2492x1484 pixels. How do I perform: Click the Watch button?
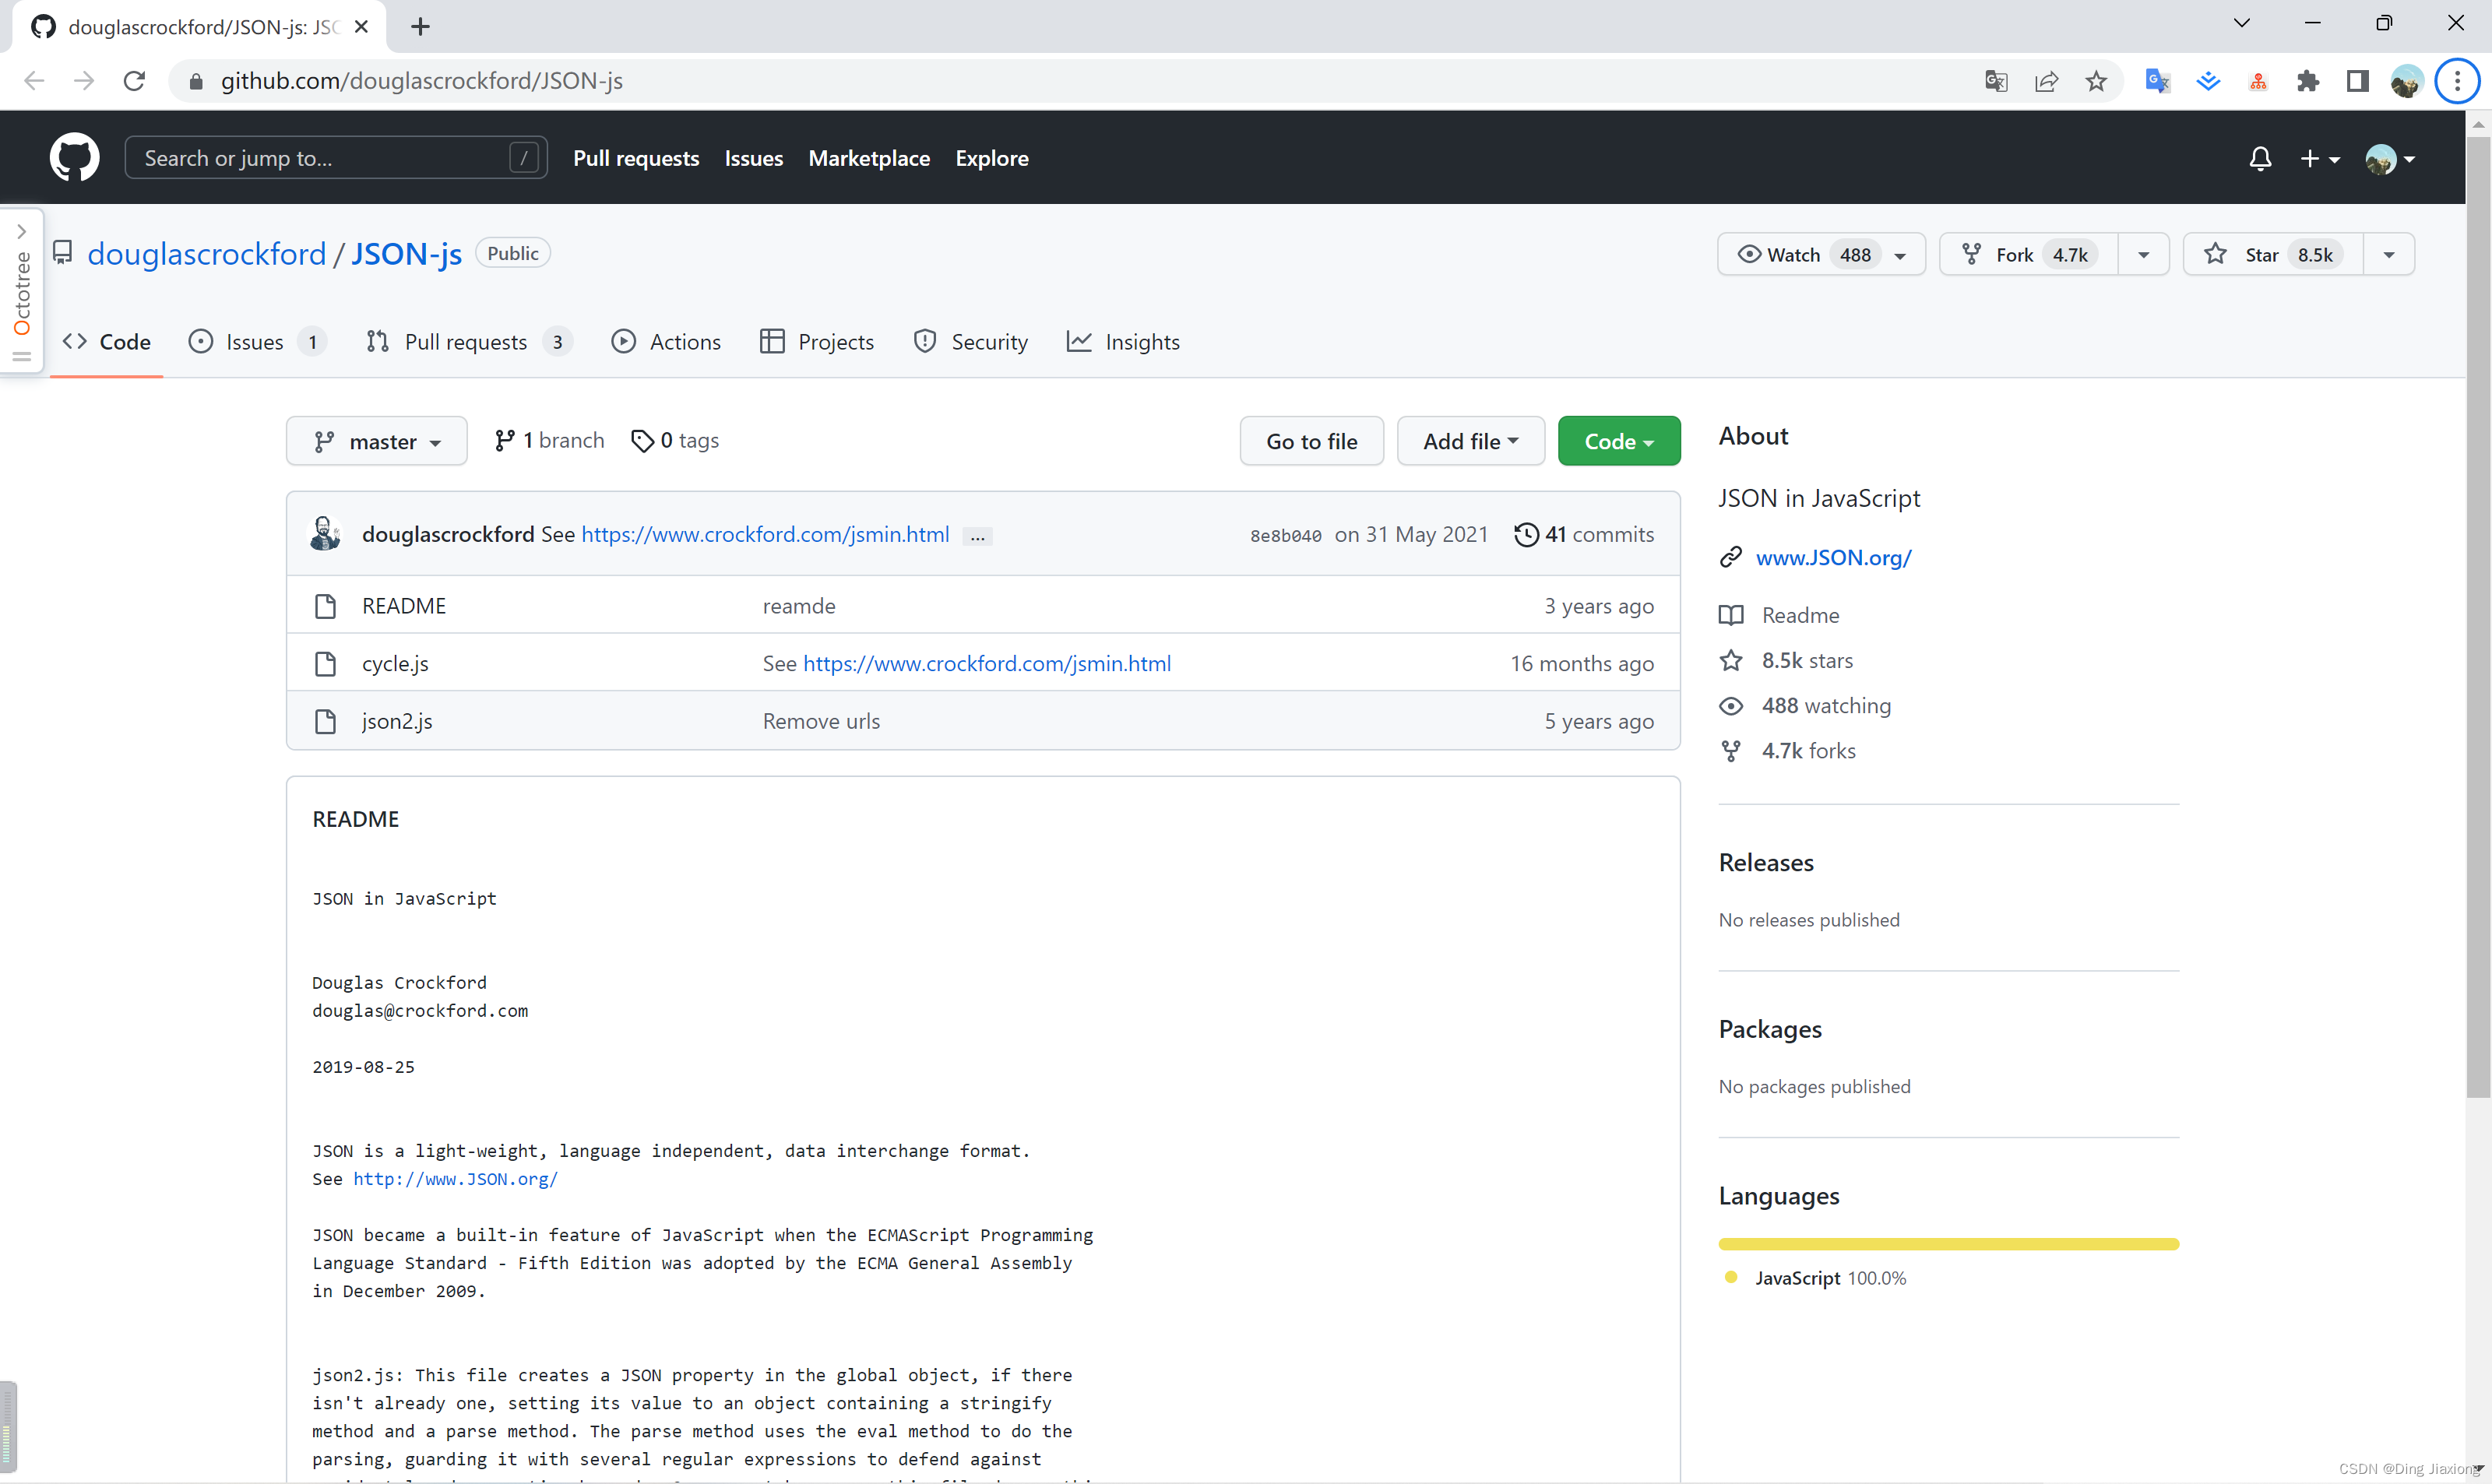1821,254
